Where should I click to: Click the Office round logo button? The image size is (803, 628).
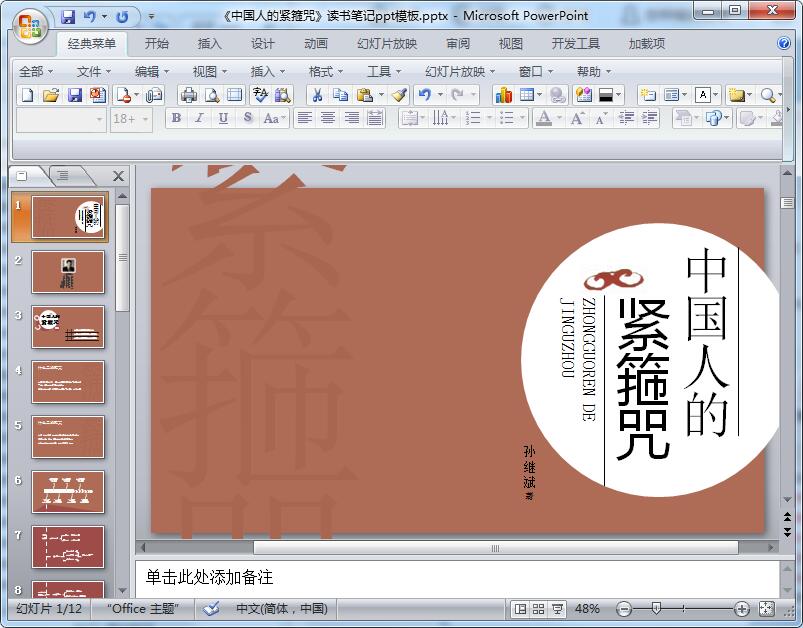point(30,25)
